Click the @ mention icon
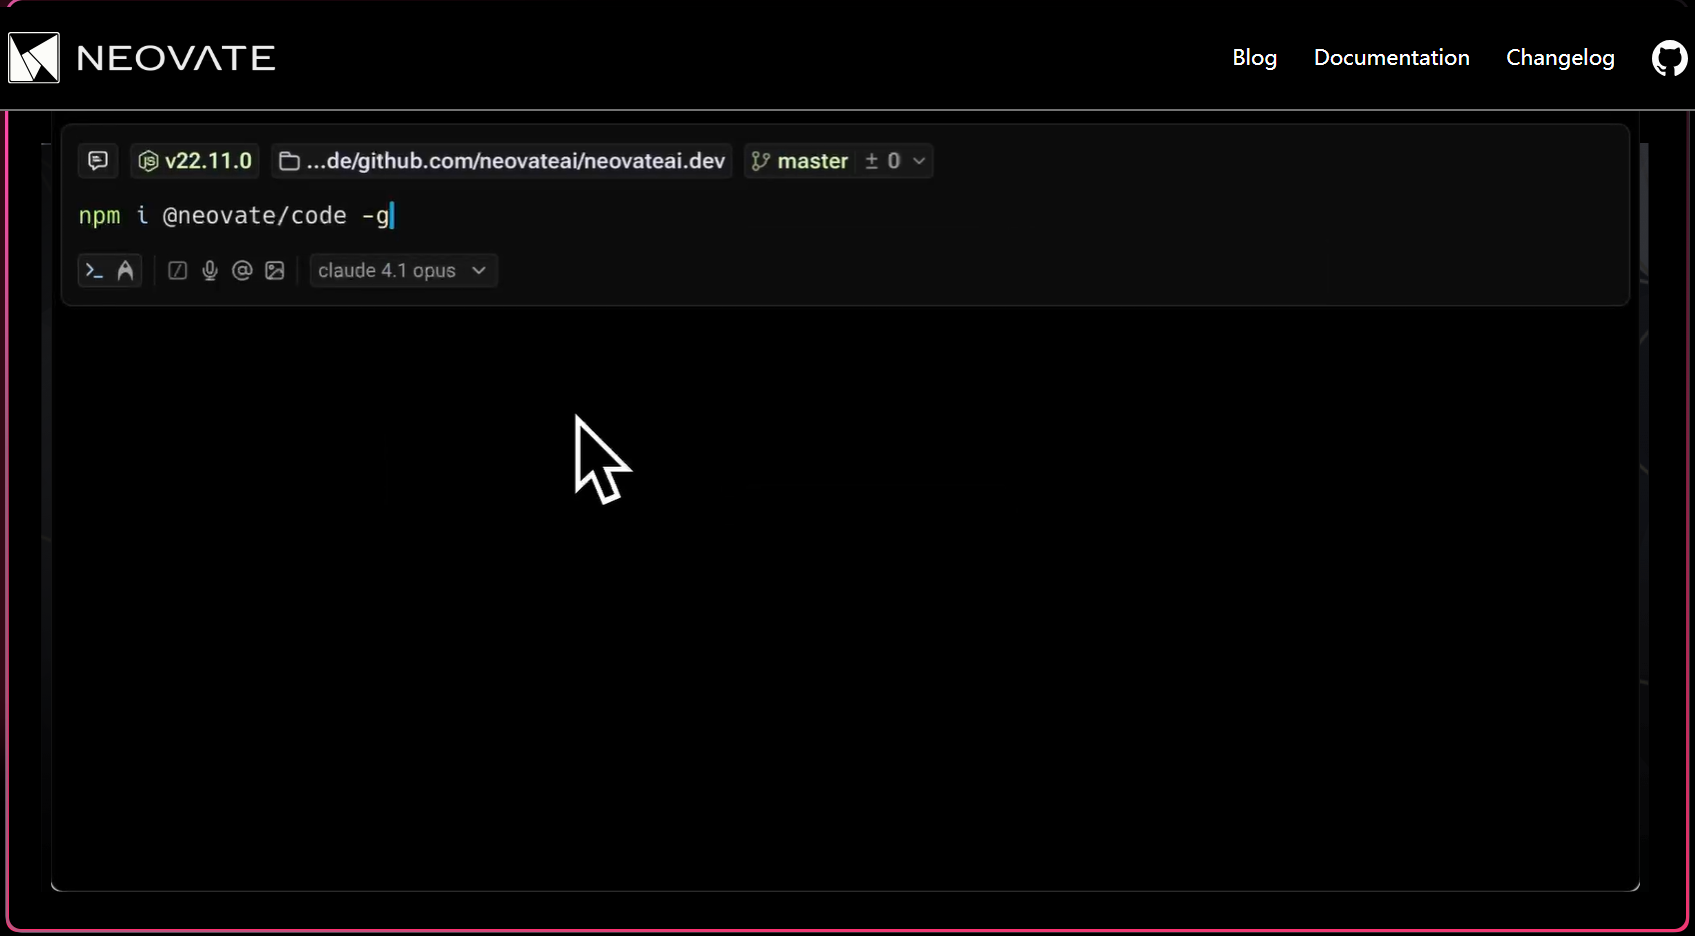 tap(242, 271)
